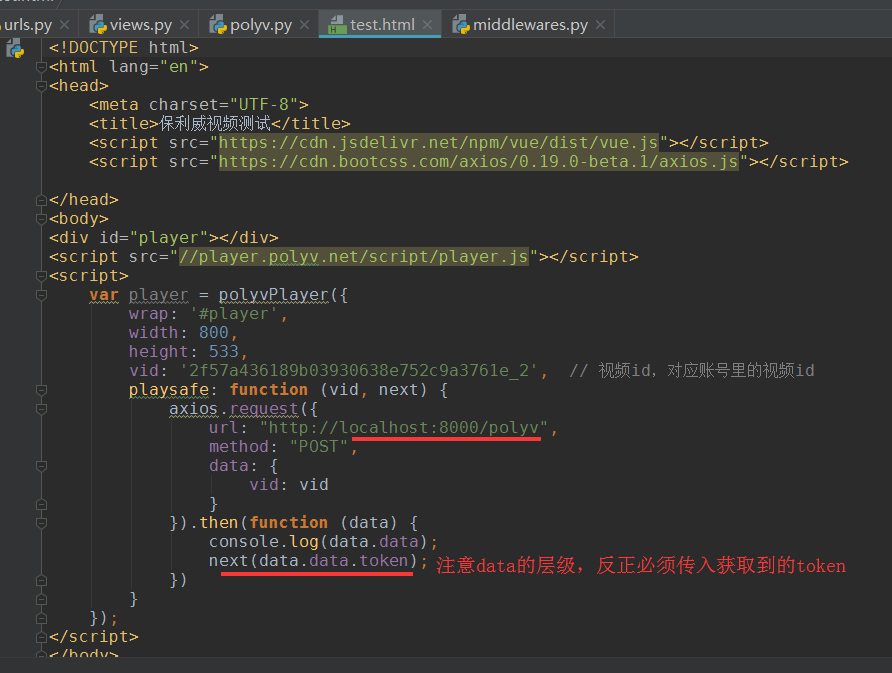Fold the inline <script> block
892x673 pixels.
point(41,276)
